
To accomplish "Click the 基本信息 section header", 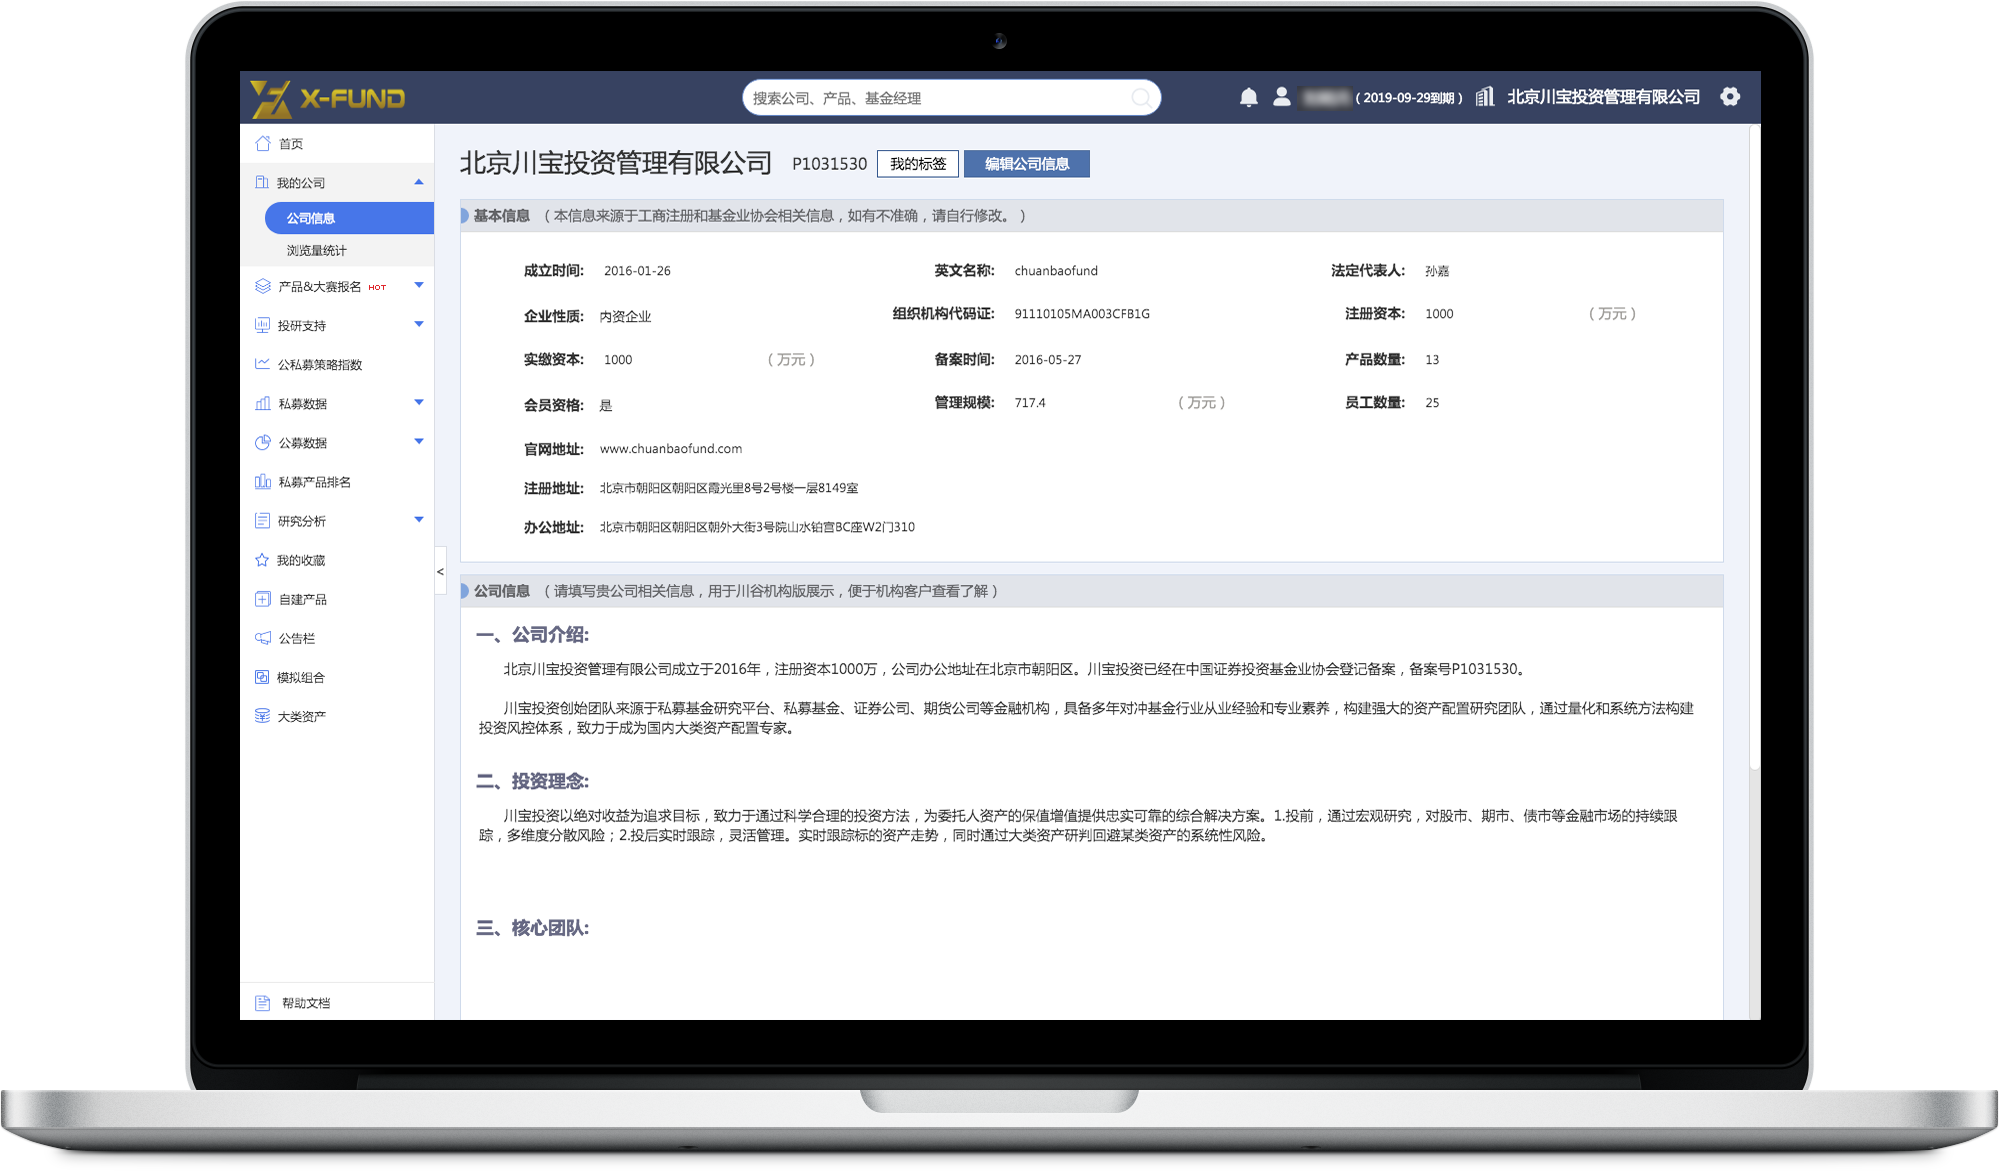I will (1092, 216).
